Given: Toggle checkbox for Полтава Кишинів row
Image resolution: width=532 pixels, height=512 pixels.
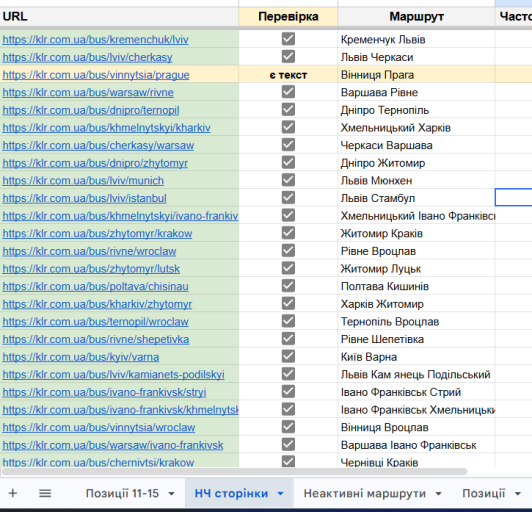Looking at the screenshot, I should pos(288,286).
